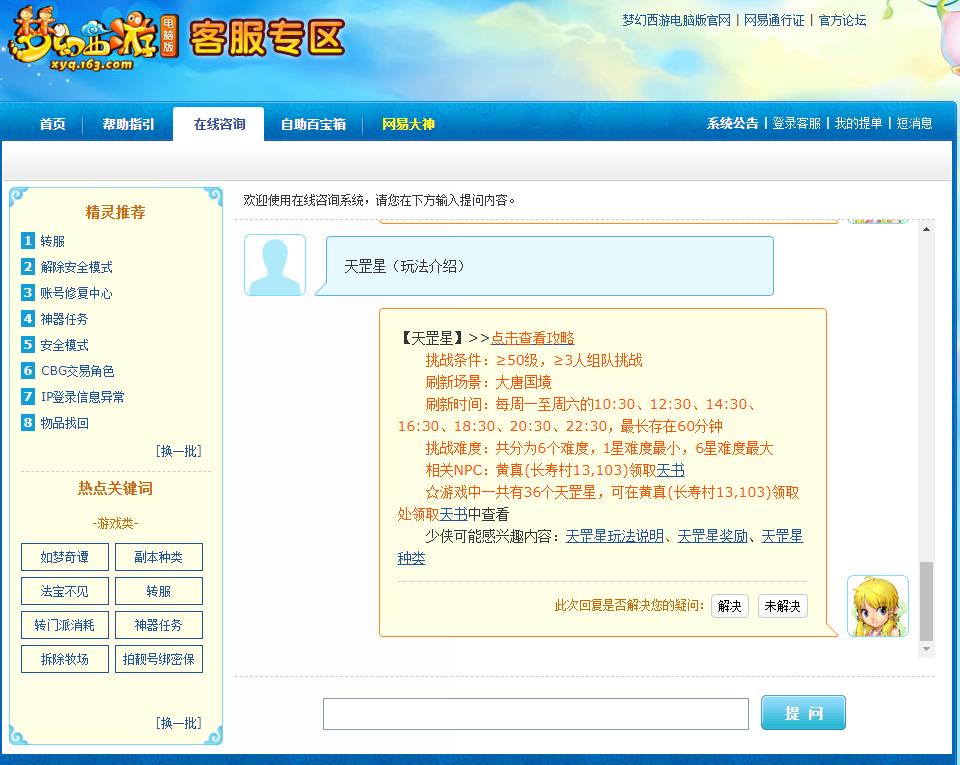
Task: Click the number 5 badge beside 安全模式
Action: click(x=28, y=345)
